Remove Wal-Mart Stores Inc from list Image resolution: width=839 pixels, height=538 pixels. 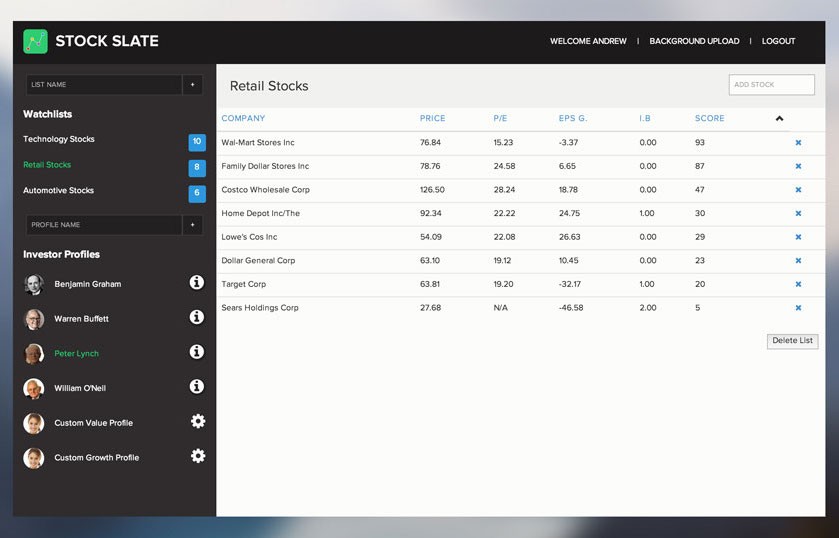pyautogui.click(x=798, y=143)
